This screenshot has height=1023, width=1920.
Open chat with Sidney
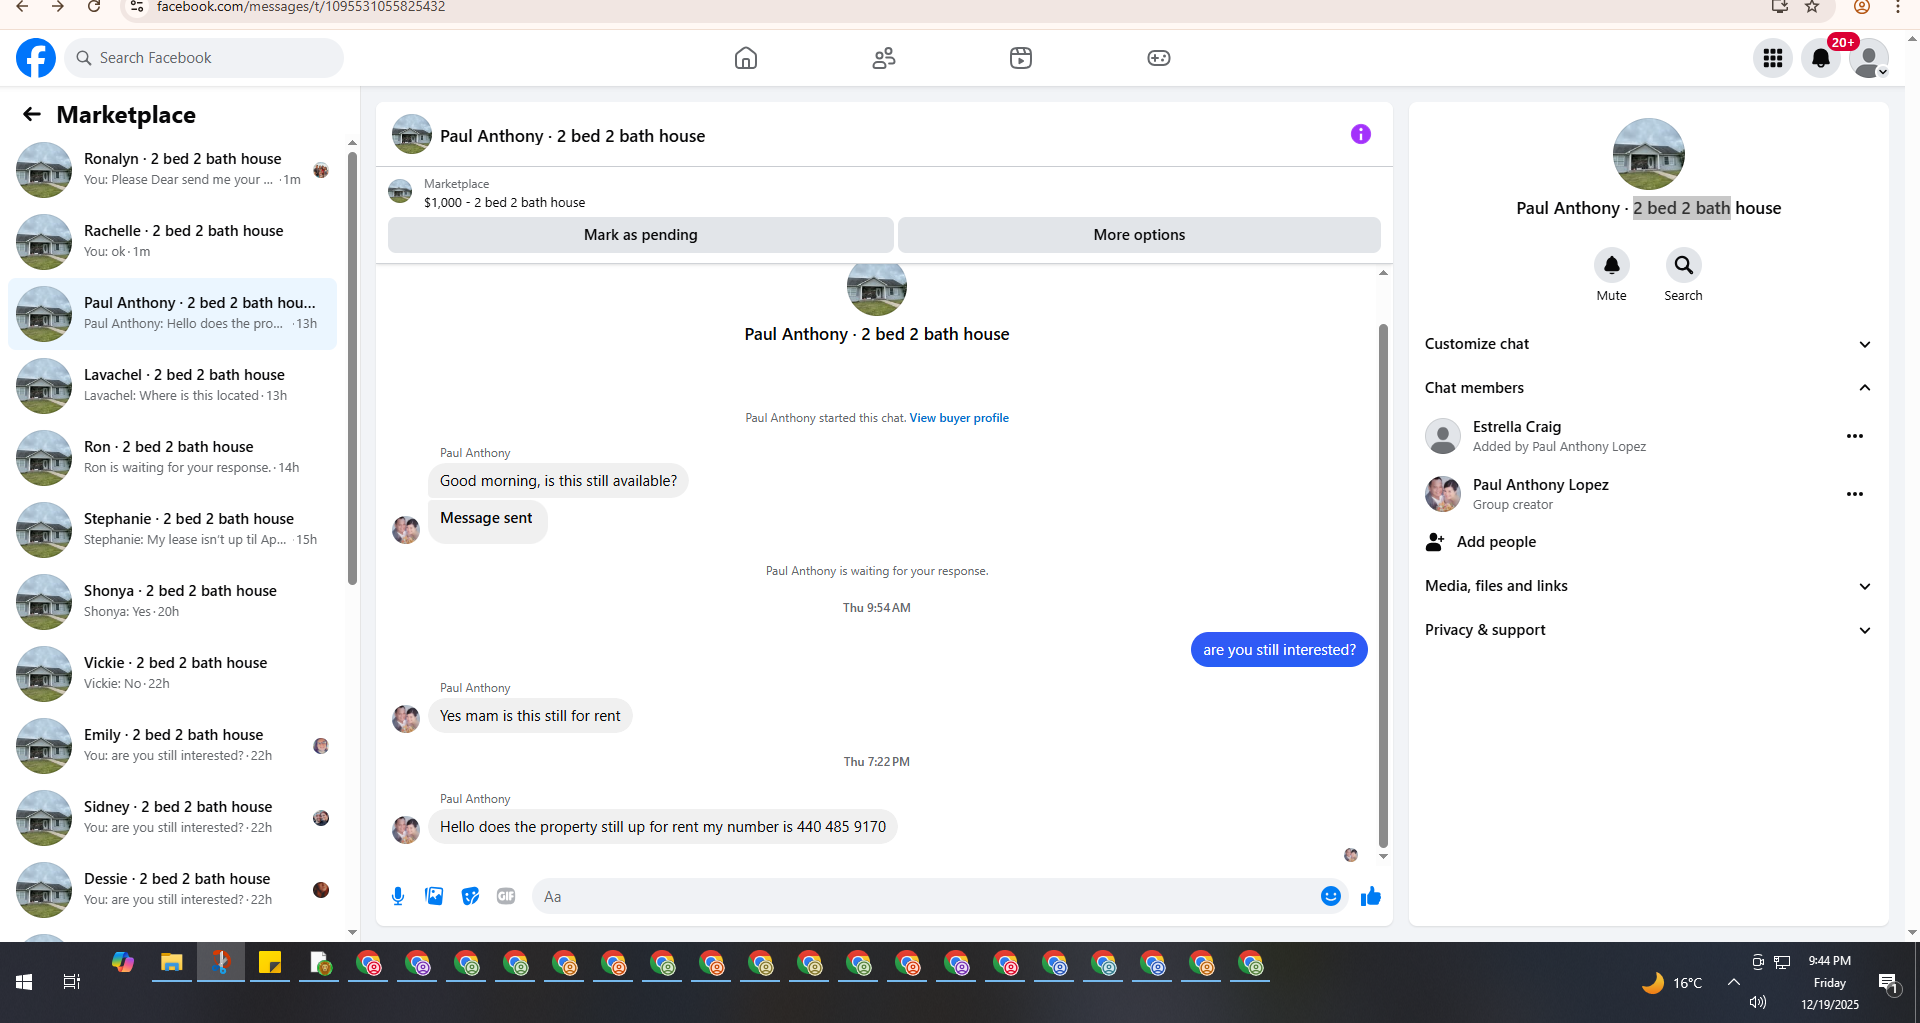[172, 818]
